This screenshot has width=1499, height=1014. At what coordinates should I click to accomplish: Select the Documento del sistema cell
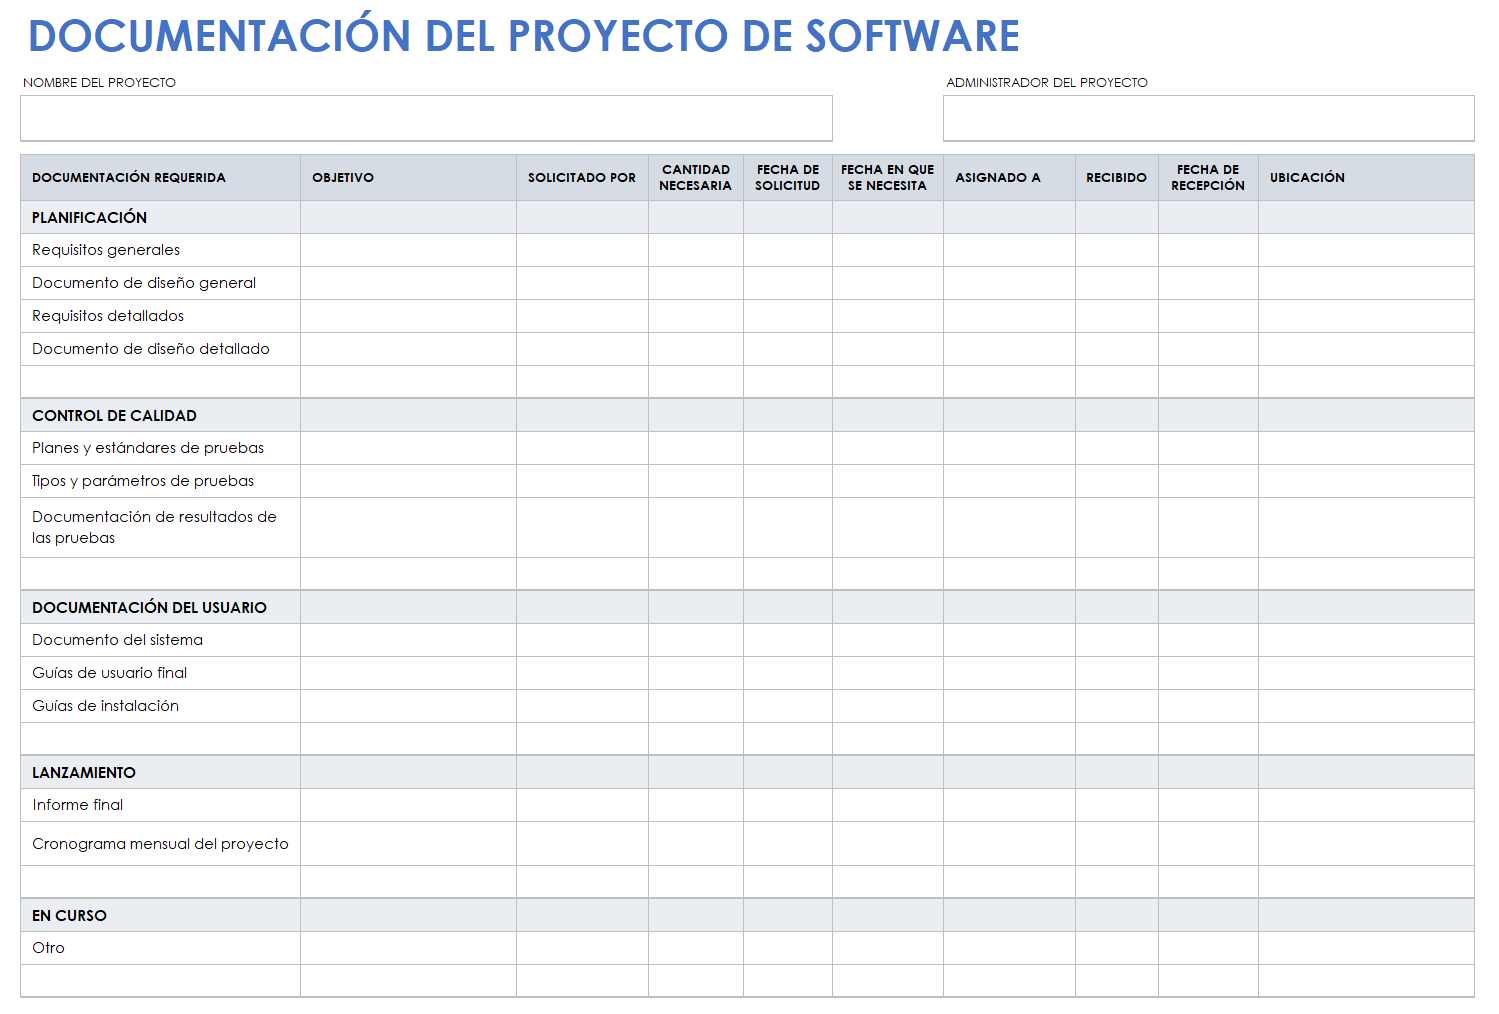pos(160,640)
